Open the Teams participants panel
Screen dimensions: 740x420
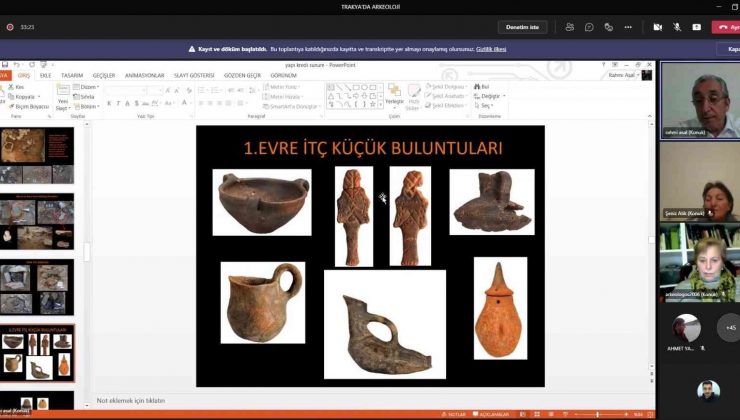(569, 27)
